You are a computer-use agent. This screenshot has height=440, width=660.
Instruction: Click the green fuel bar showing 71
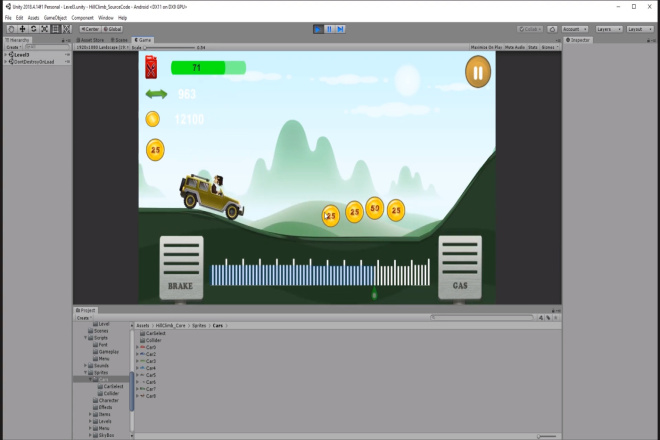[x=208, y=68]
